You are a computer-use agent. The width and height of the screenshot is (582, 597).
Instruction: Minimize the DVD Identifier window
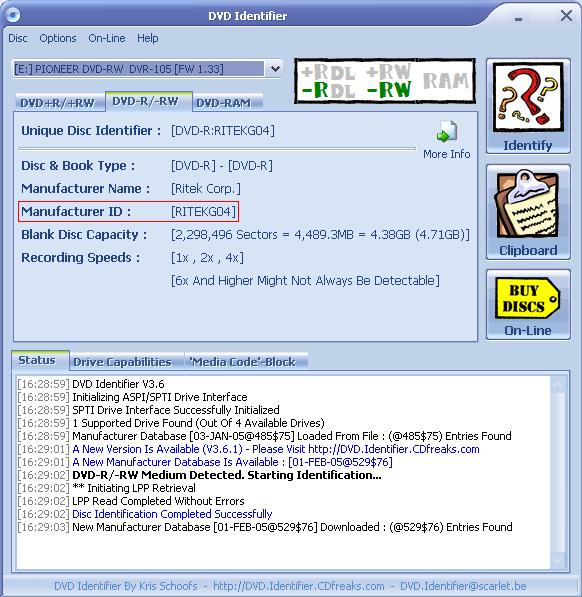click(x=518, y=19)
